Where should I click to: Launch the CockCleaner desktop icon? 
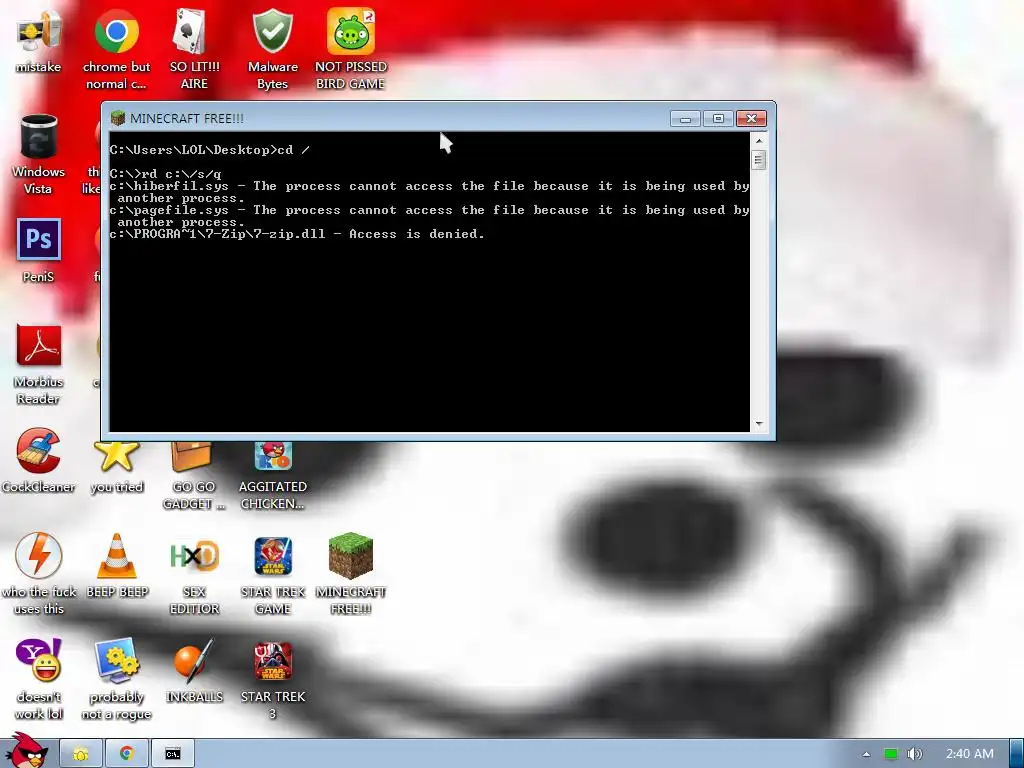pos(38,461)
